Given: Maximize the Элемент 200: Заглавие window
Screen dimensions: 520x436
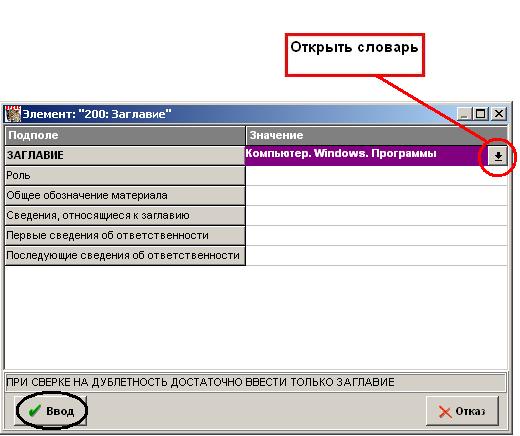Looking at the screenshot, I should point(481,114).
